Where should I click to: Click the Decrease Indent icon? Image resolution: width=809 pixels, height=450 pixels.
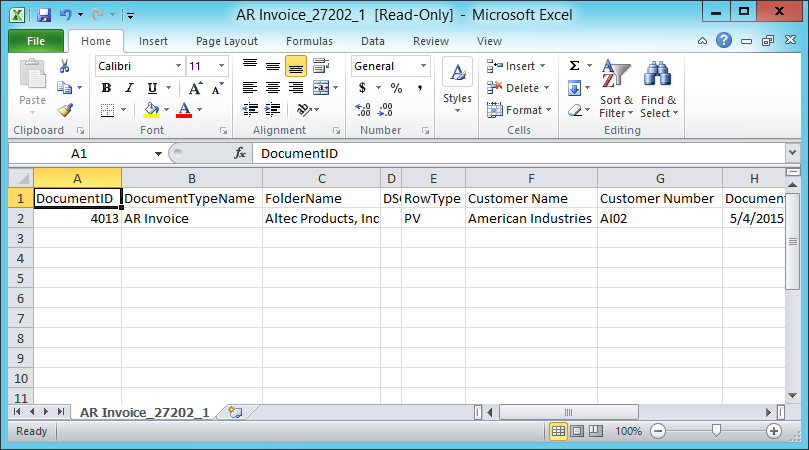pyautogui.click(x=250, y=109)
